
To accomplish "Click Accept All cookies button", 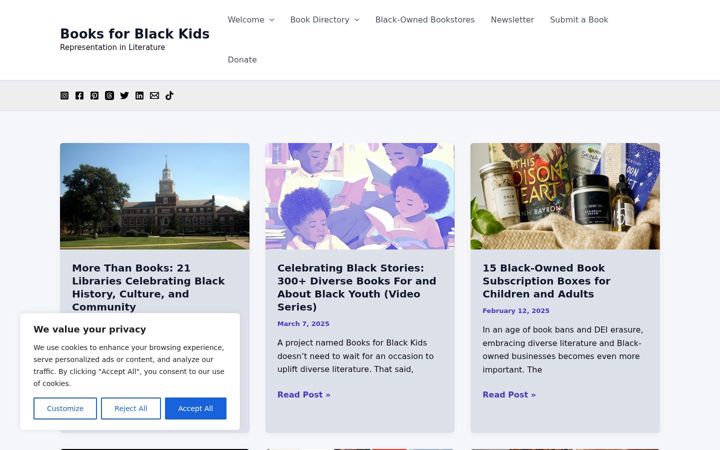I will [196, 408].
